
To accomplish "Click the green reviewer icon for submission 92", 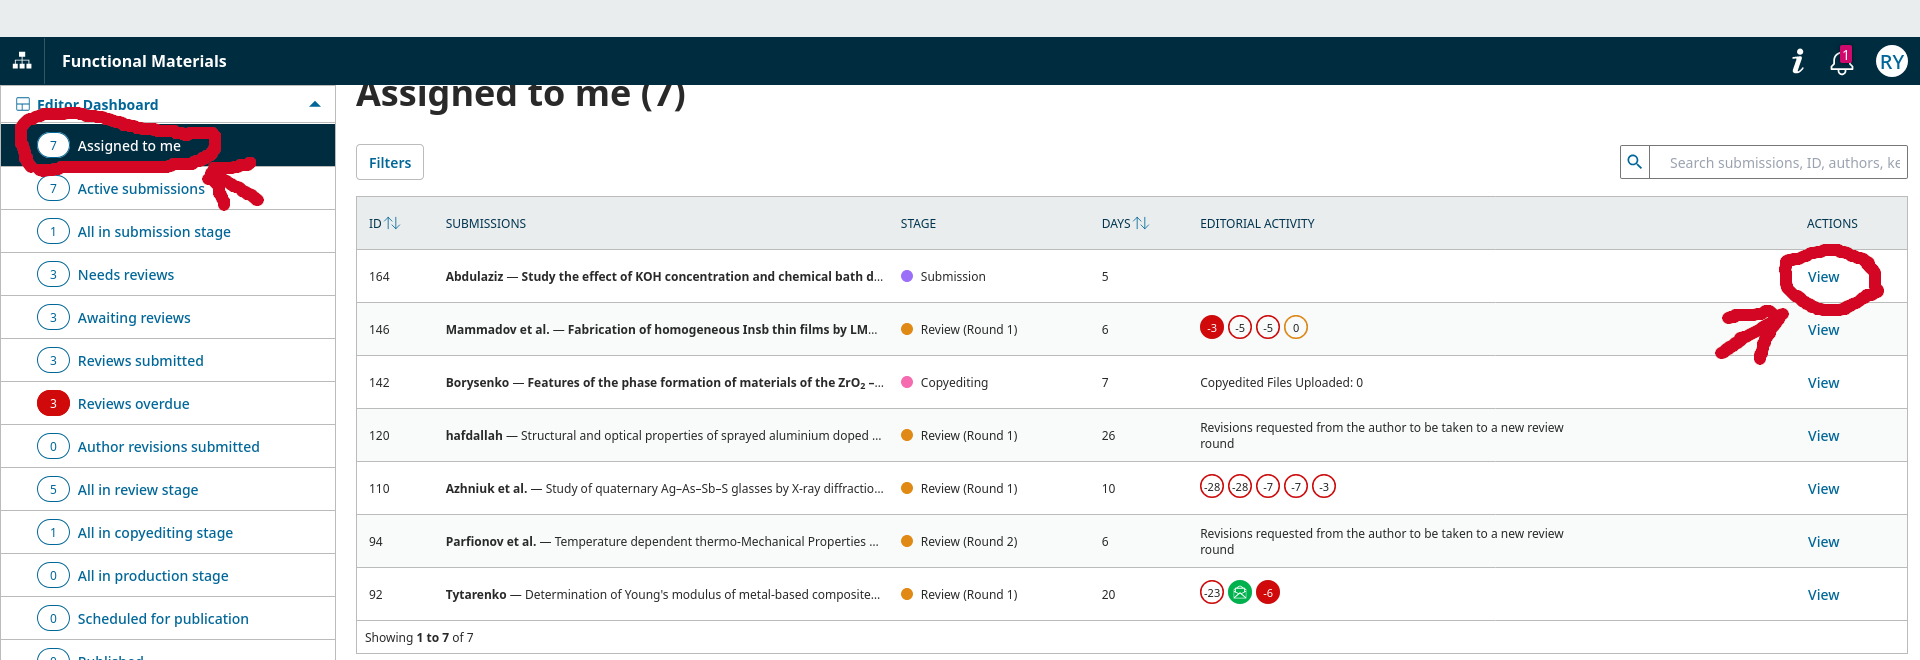I will [x=1240, y=593].
